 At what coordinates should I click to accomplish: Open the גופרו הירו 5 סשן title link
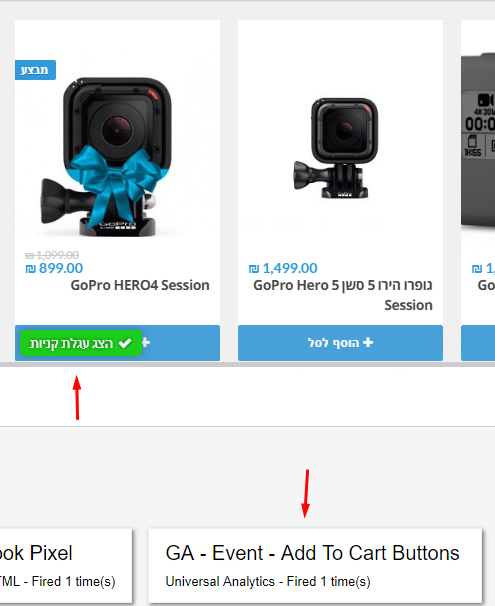[x=342, y=295]
